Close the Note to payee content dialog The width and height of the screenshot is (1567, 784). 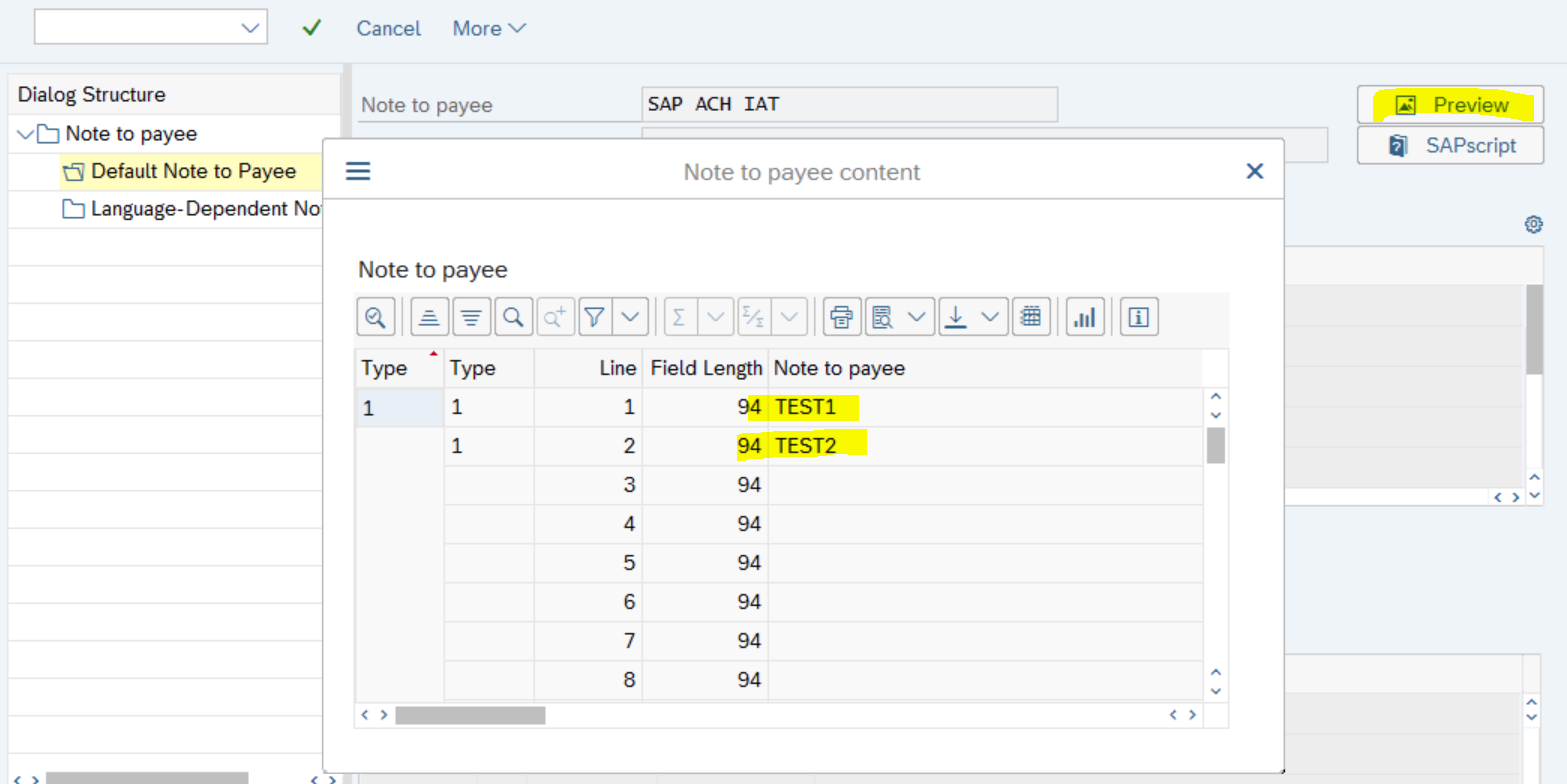(1255, 172)
